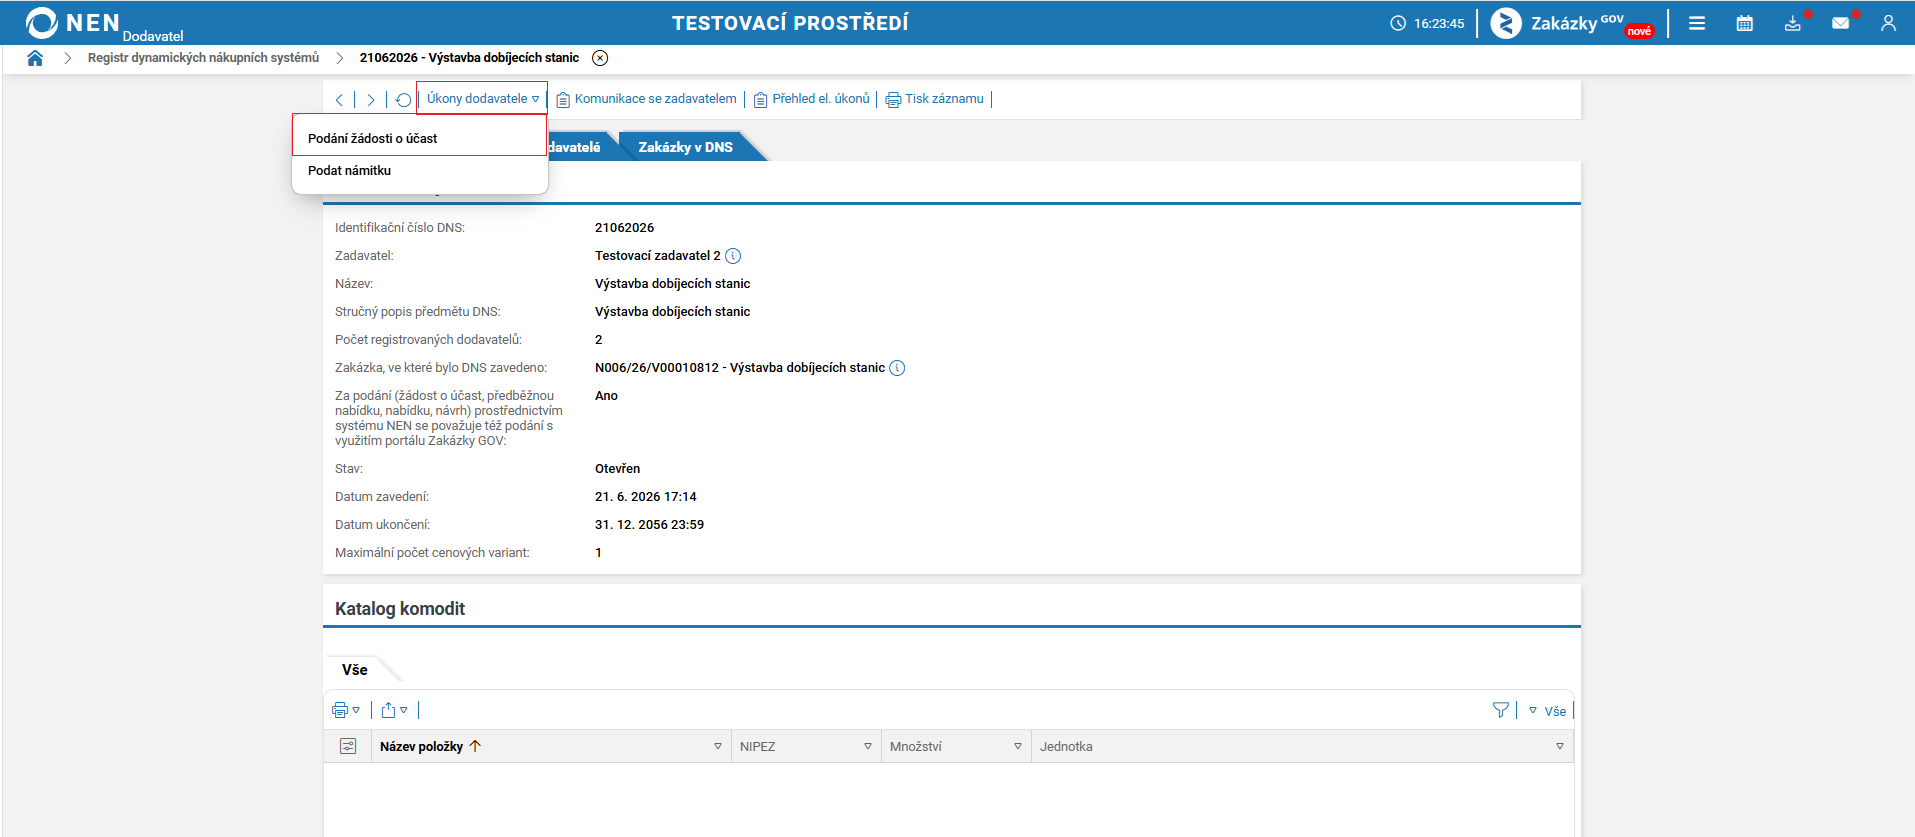The width and height of the screenshot is (1915, 837).
Task: Select Podání žádosti o účast
Action: (x=372, y=139)
